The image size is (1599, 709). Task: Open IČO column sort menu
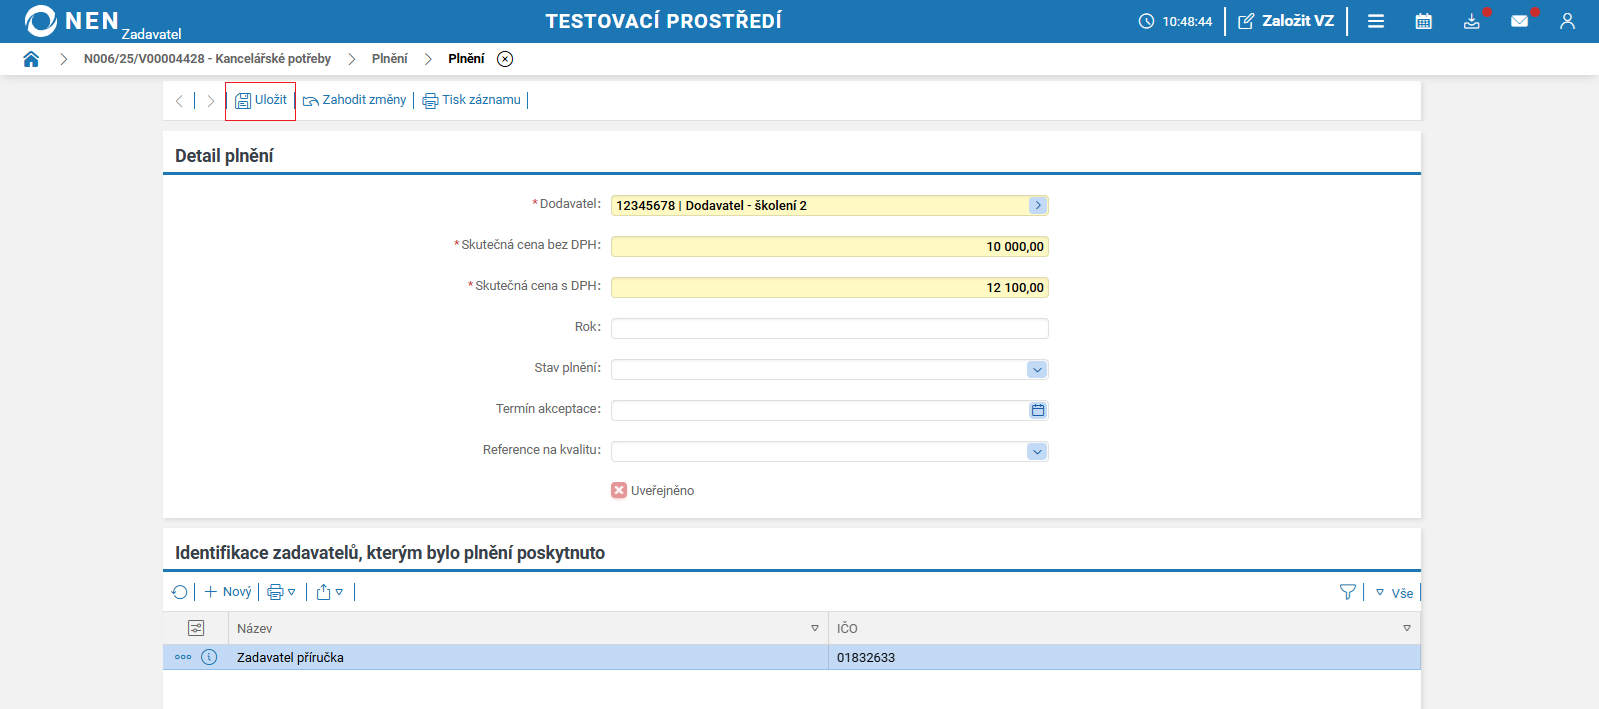[1406, 628]
